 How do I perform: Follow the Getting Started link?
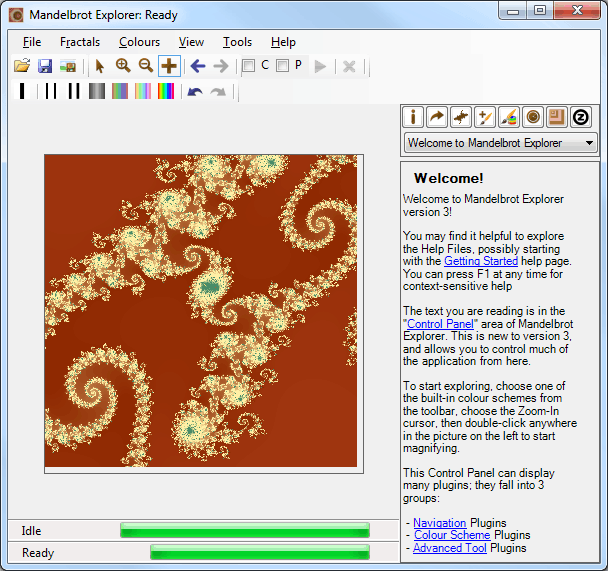pyautogui.click(x=481, y=261)
